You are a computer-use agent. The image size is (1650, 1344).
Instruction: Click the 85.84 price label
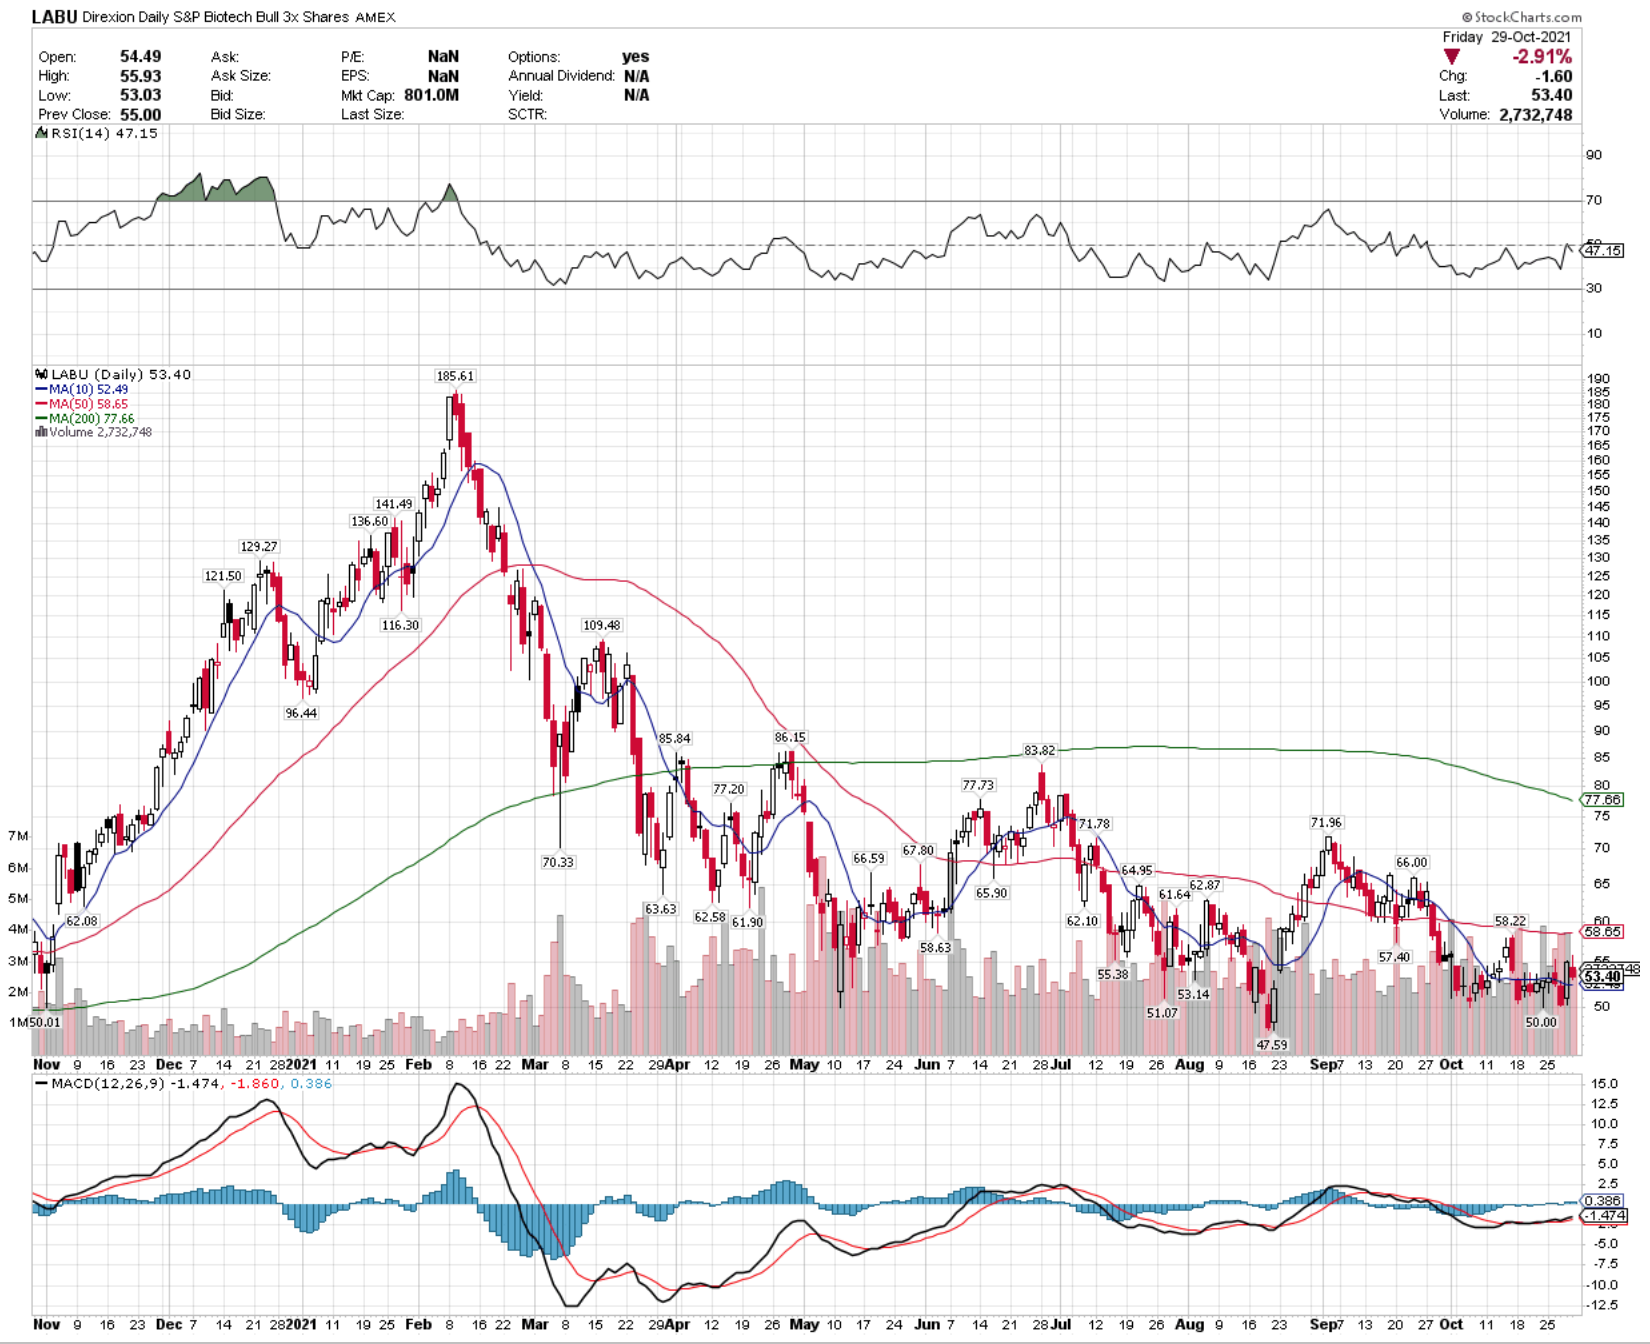tap(674, 738)
